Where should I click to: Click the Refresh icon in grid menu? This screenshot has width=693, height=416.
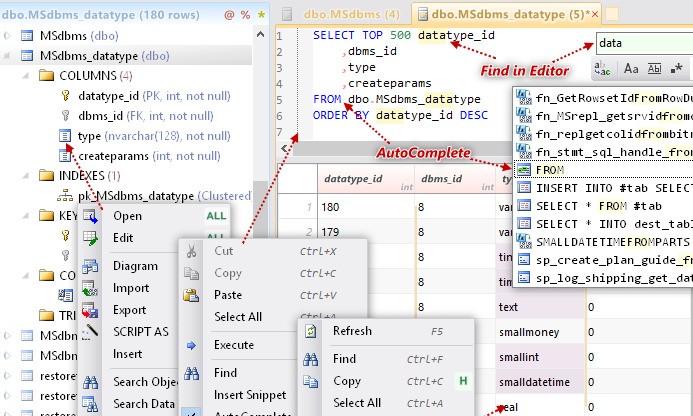point(311,331)
